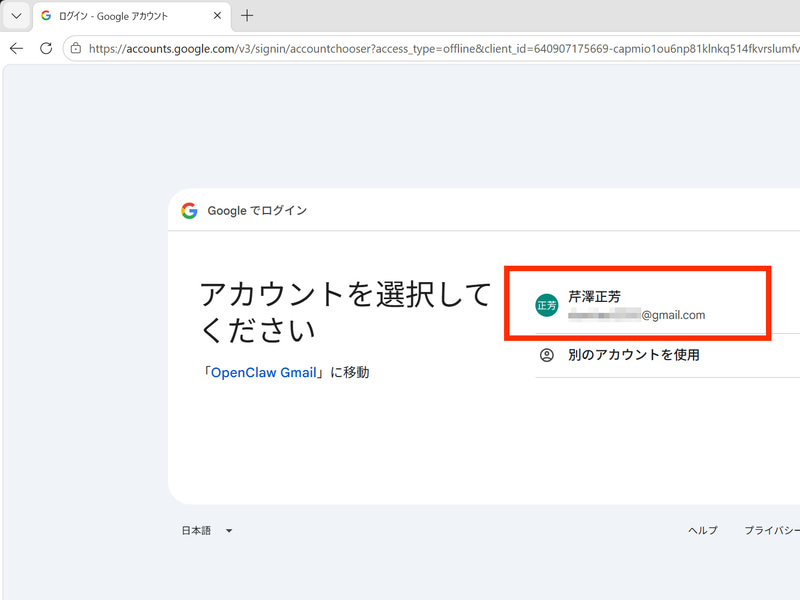800x600 pixels.
Task: Select the ログイン - Google アカウント tab
Action: point(132,16)
